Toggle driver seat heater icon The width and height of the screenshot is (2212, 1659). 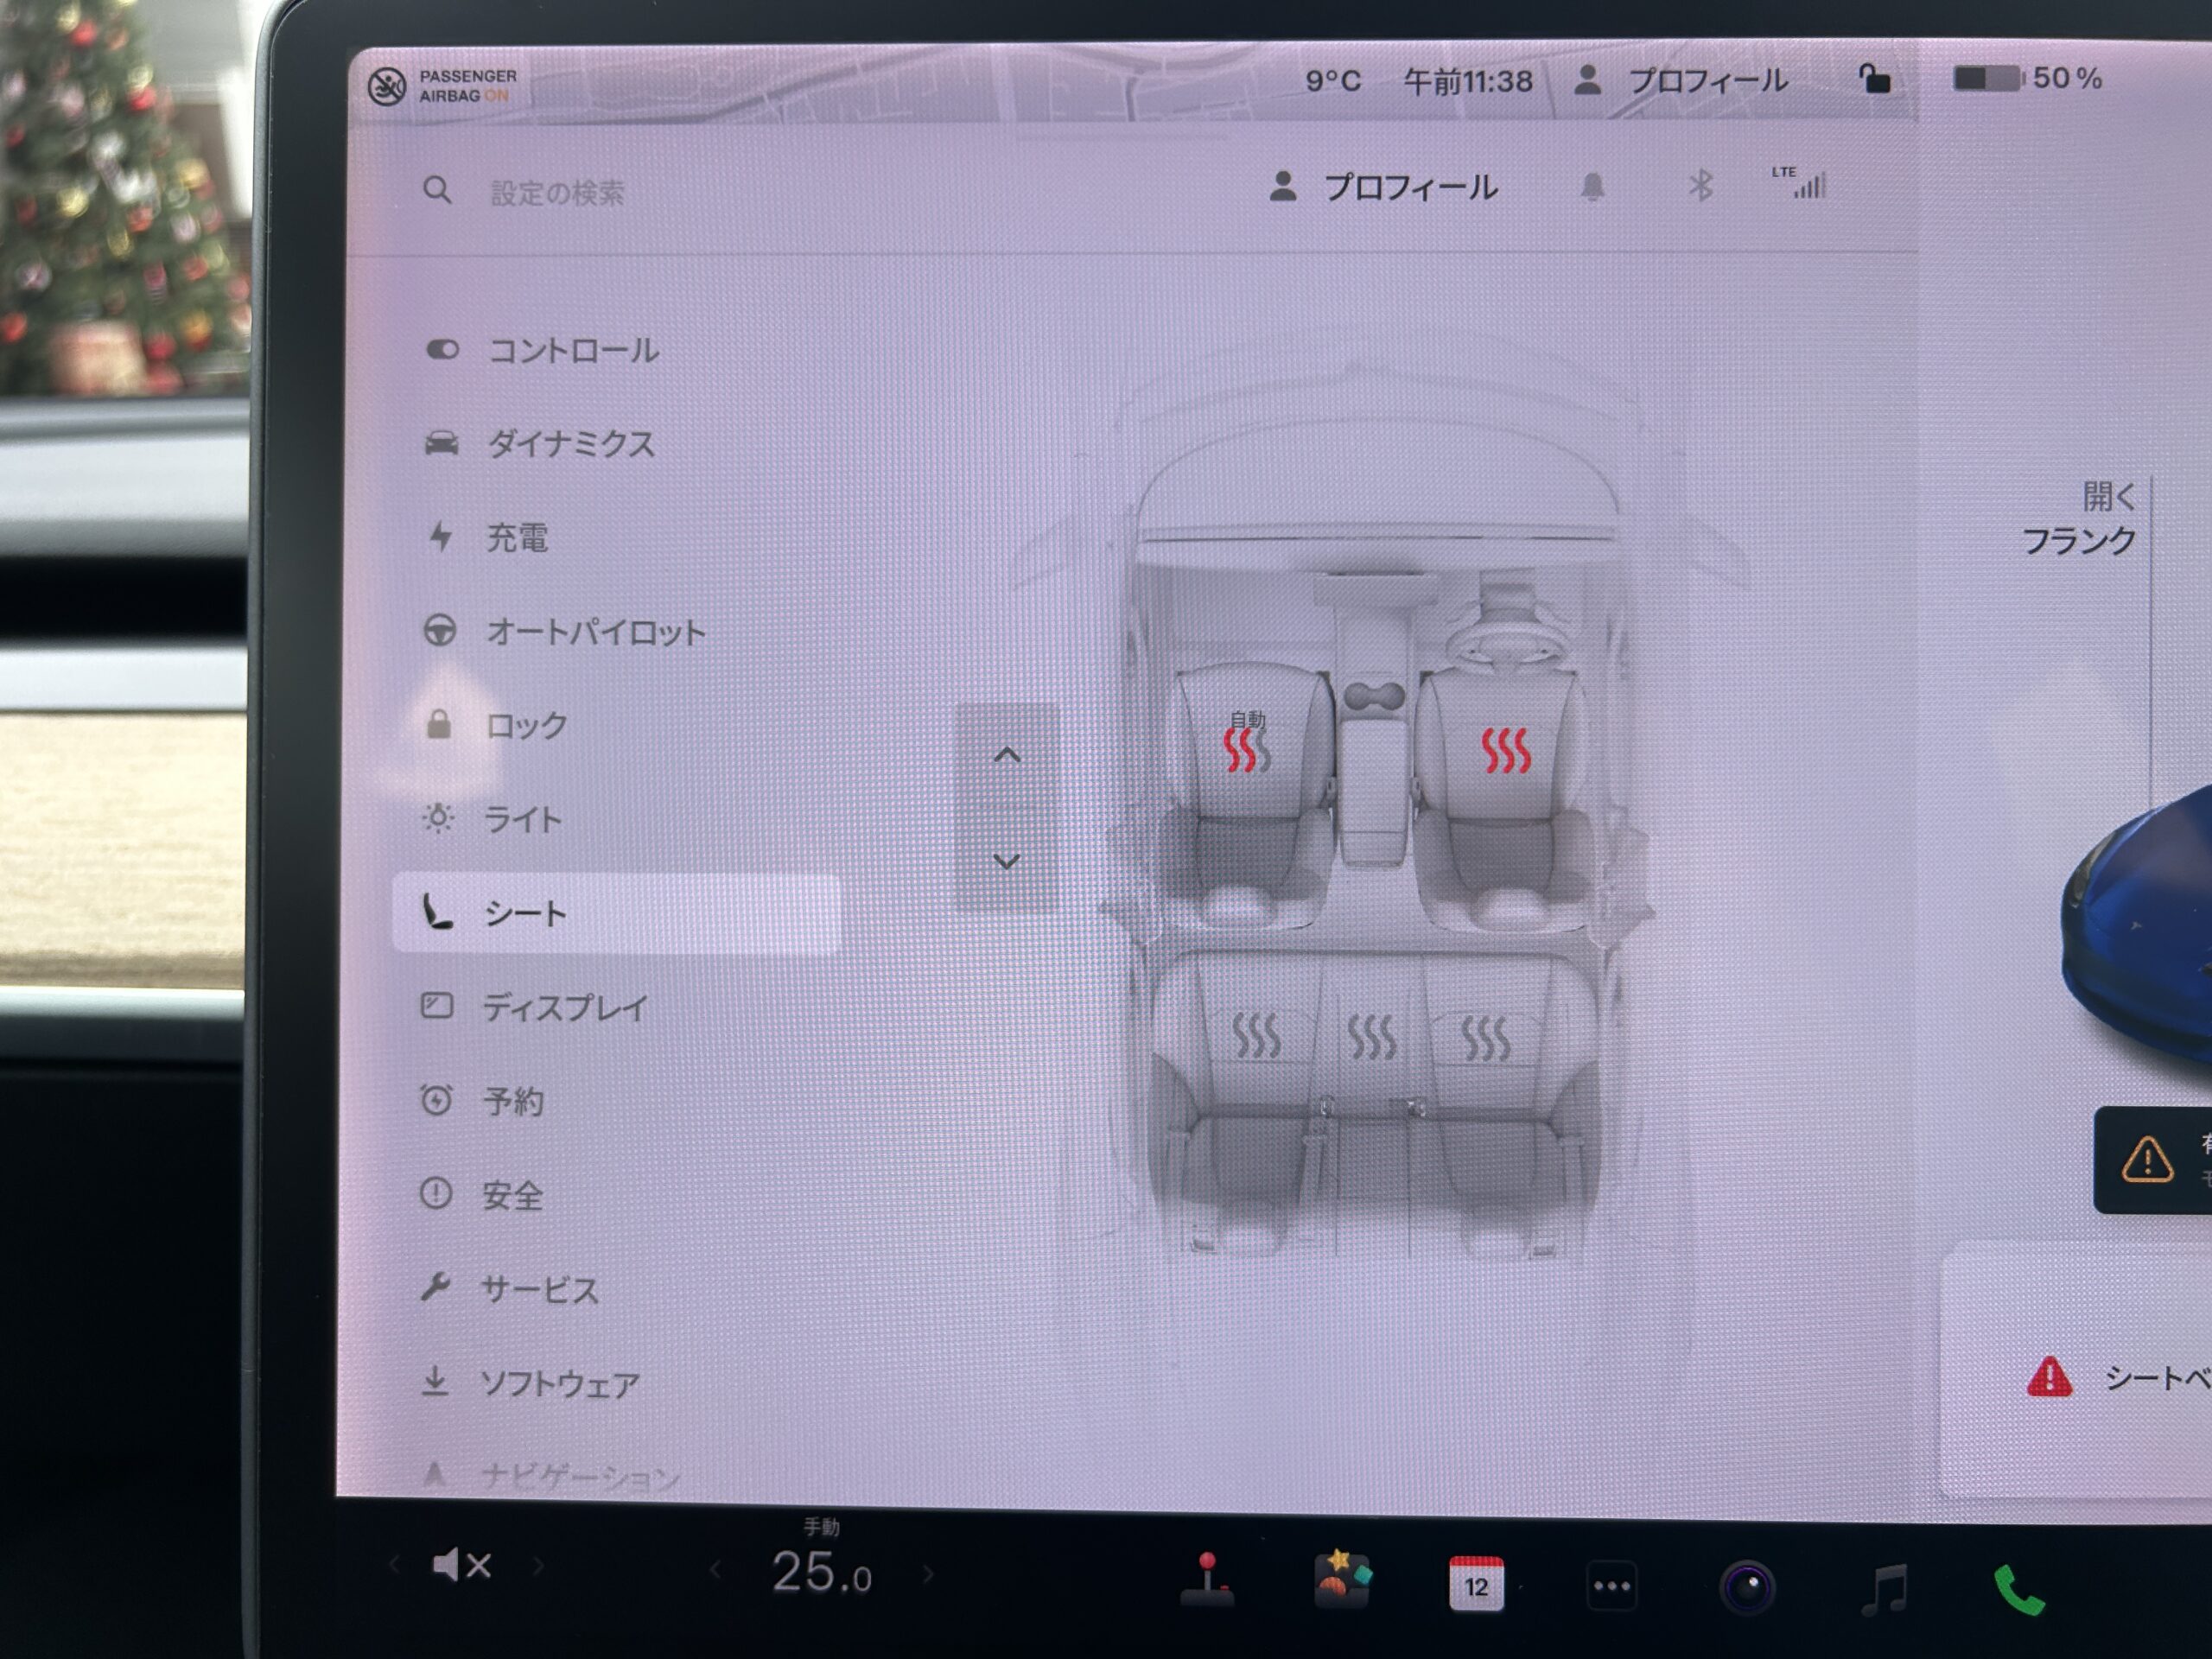[1505, 750]
